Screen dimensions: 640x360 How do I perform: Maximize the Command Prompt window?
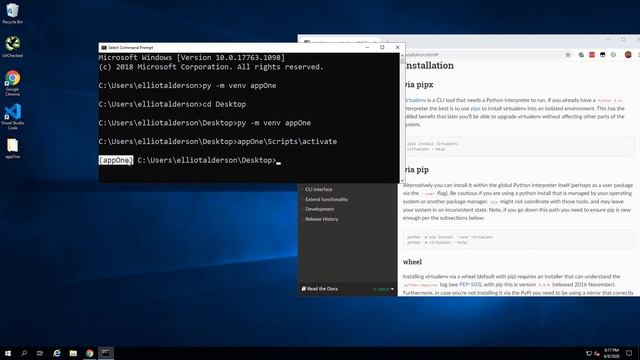(x=382, y=48)
